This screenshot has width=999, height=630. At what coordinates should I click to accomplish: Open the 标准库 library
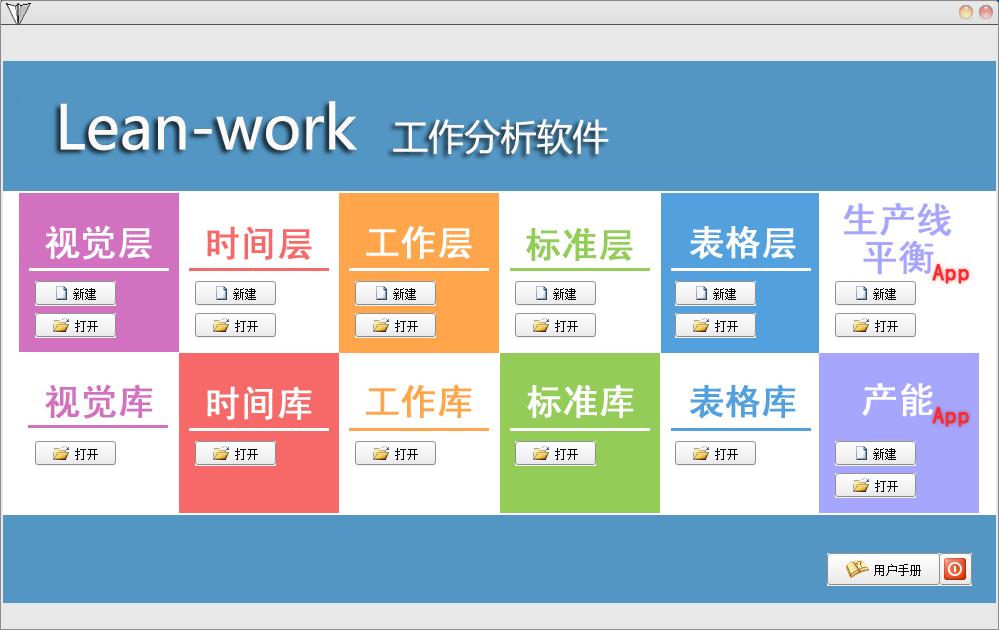[x=555, y=454]
